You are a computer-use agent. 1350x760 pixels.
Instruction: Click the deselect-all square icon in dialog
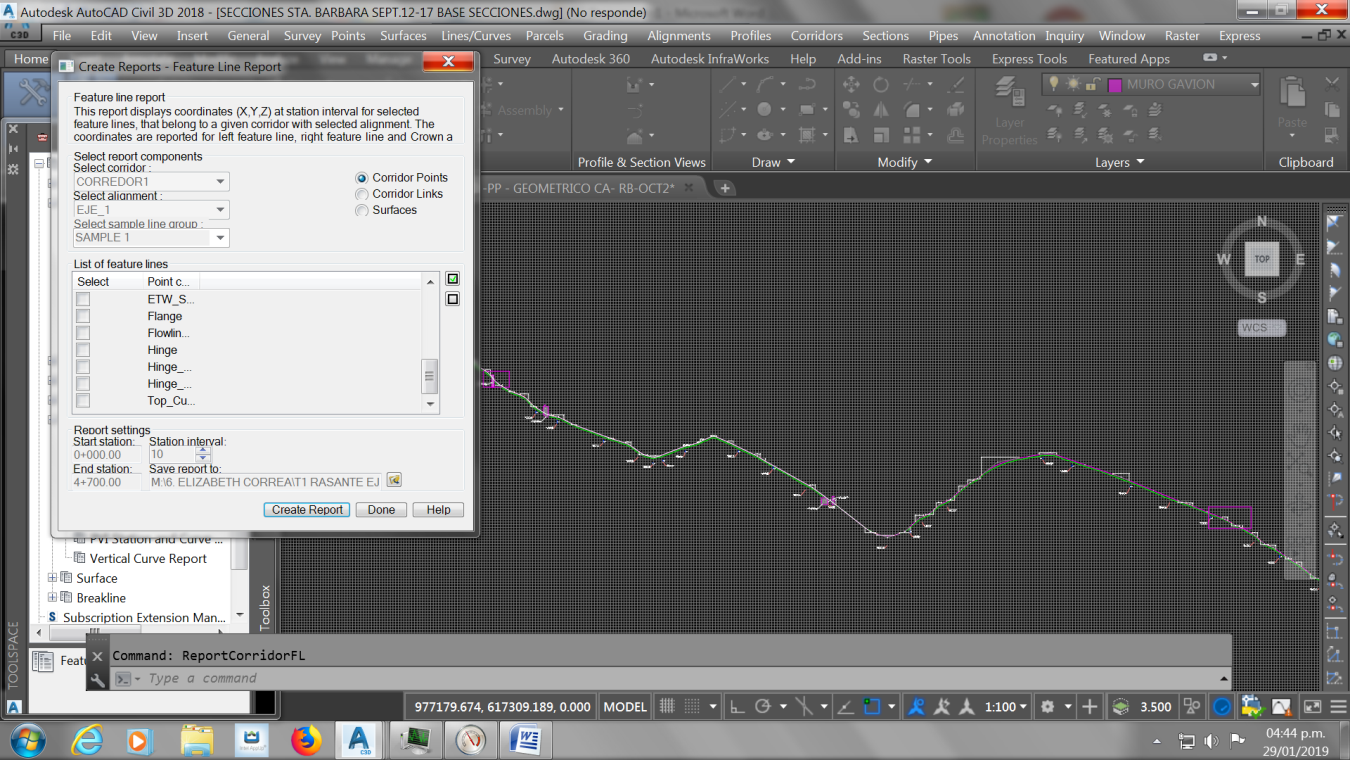point(453,299)
